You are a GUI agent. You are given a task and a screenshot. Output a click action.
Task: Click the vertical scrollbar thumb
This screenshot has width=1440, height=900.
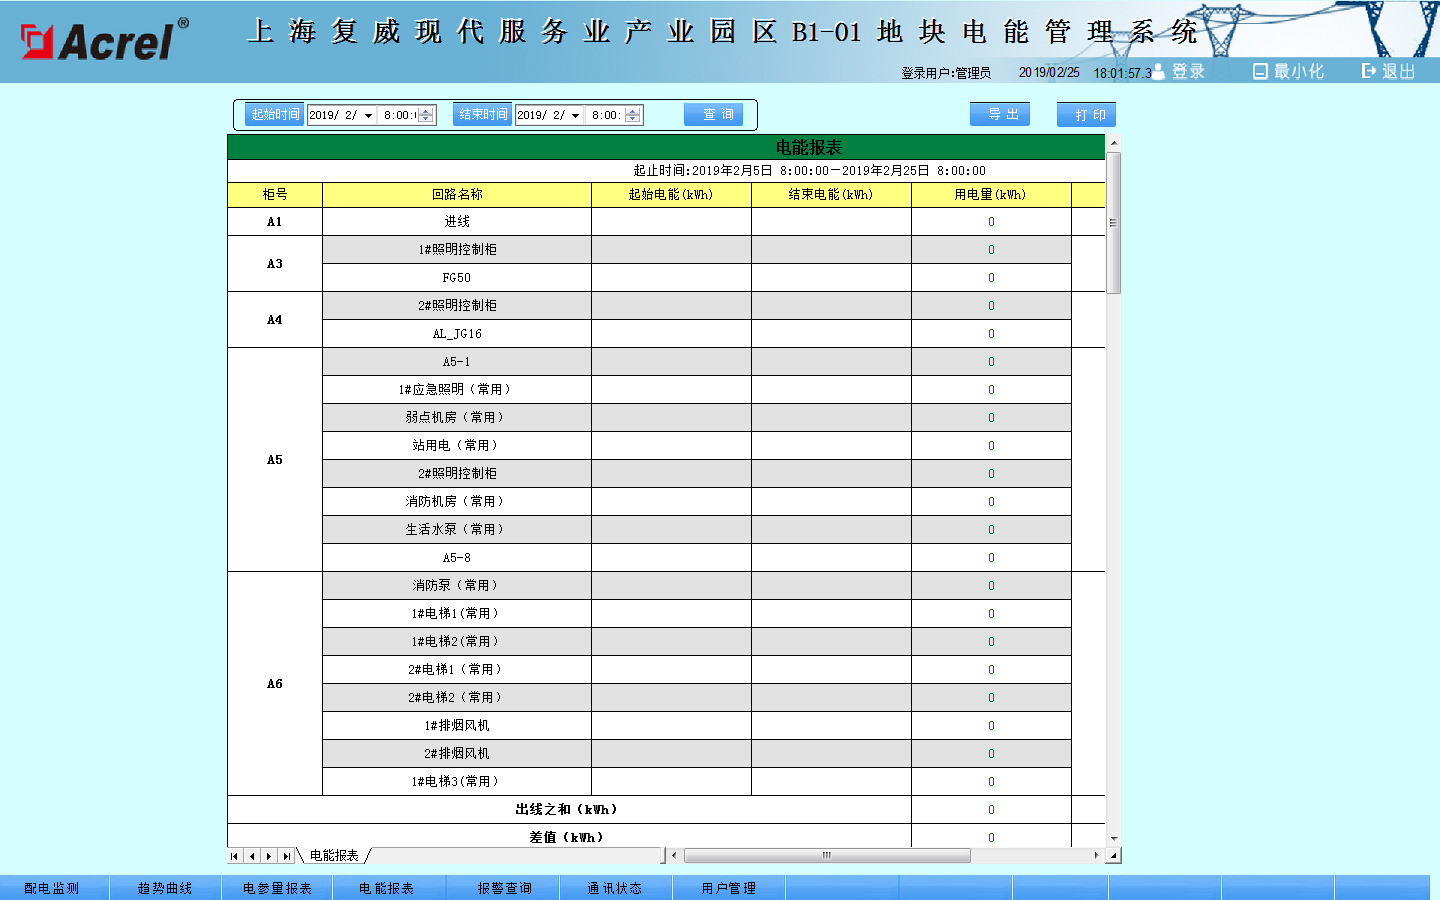tap(1114, 222)
